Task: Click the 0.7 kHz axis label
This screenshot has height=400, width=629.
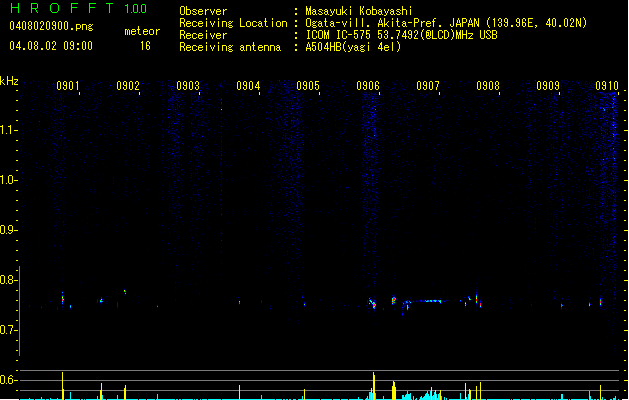Action: [8, 330]
